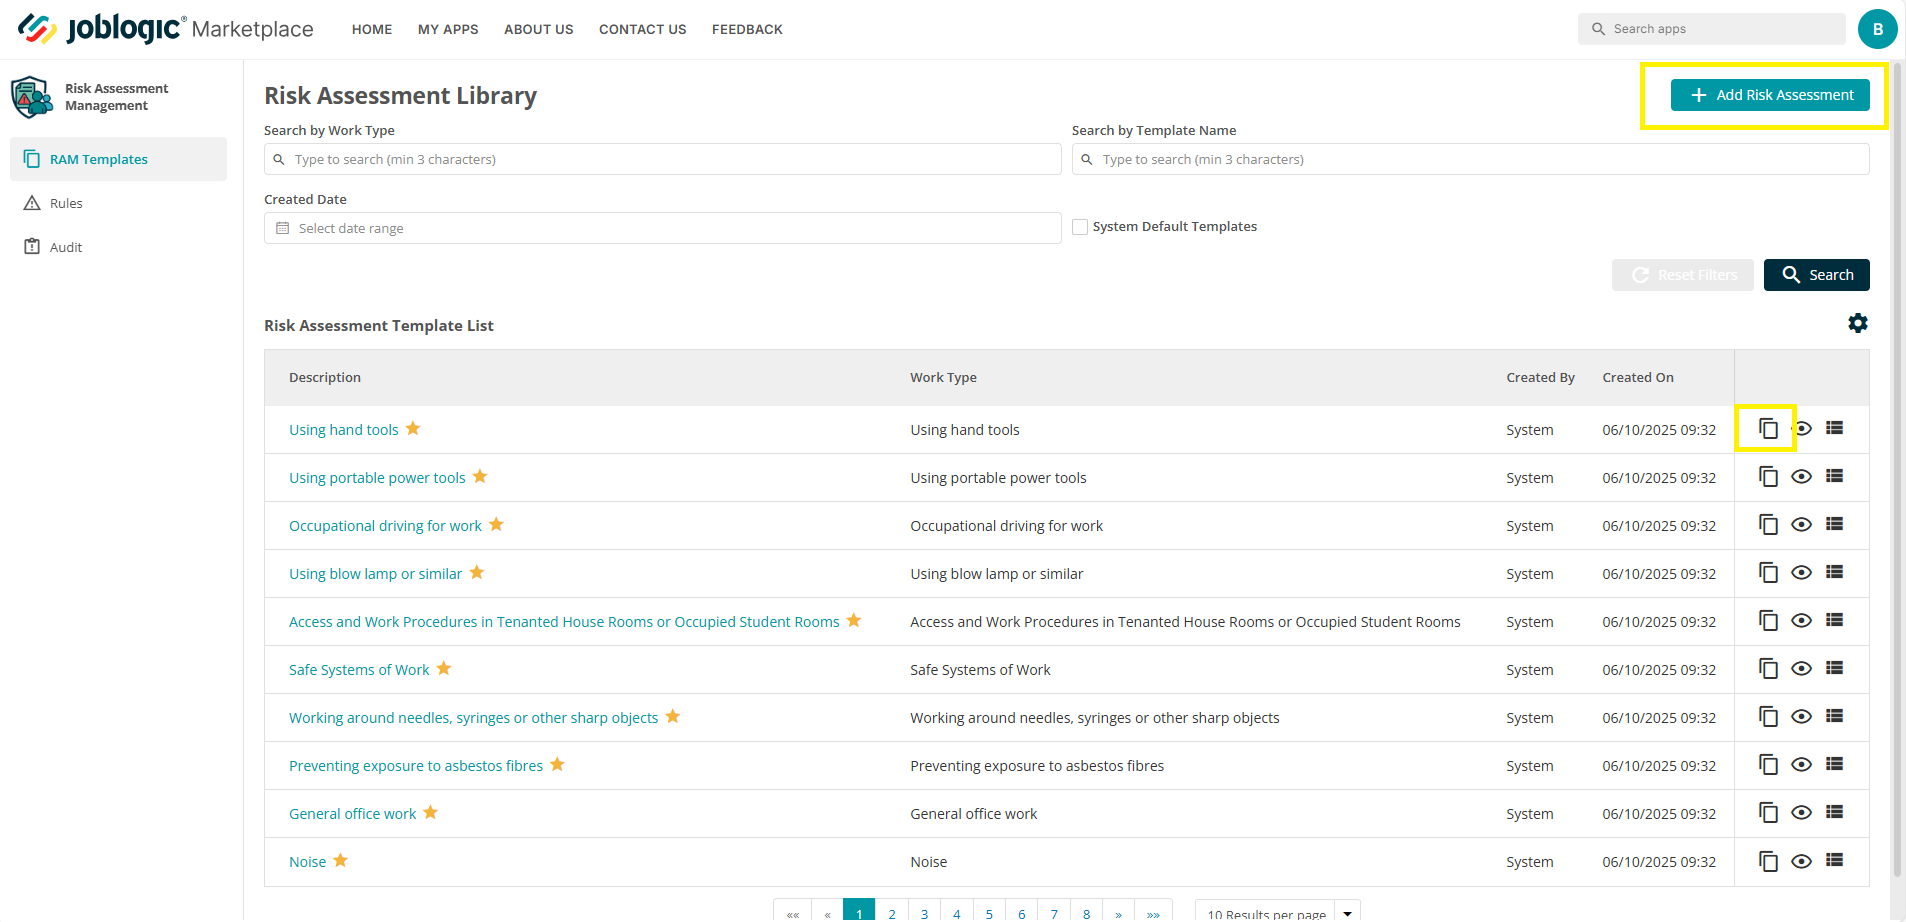Jump to last page in pagination
This screenshot has width=1906, height=922.
coord(1153,911)
